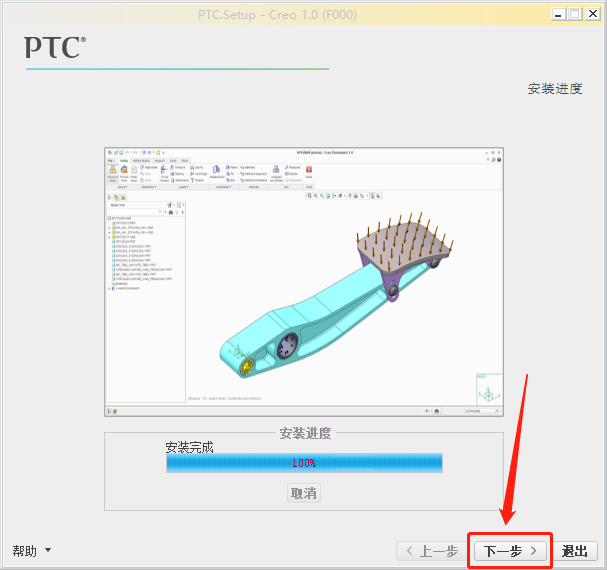
Task: Expand the Loads group arrow in preview
Action: click(188, 187)
